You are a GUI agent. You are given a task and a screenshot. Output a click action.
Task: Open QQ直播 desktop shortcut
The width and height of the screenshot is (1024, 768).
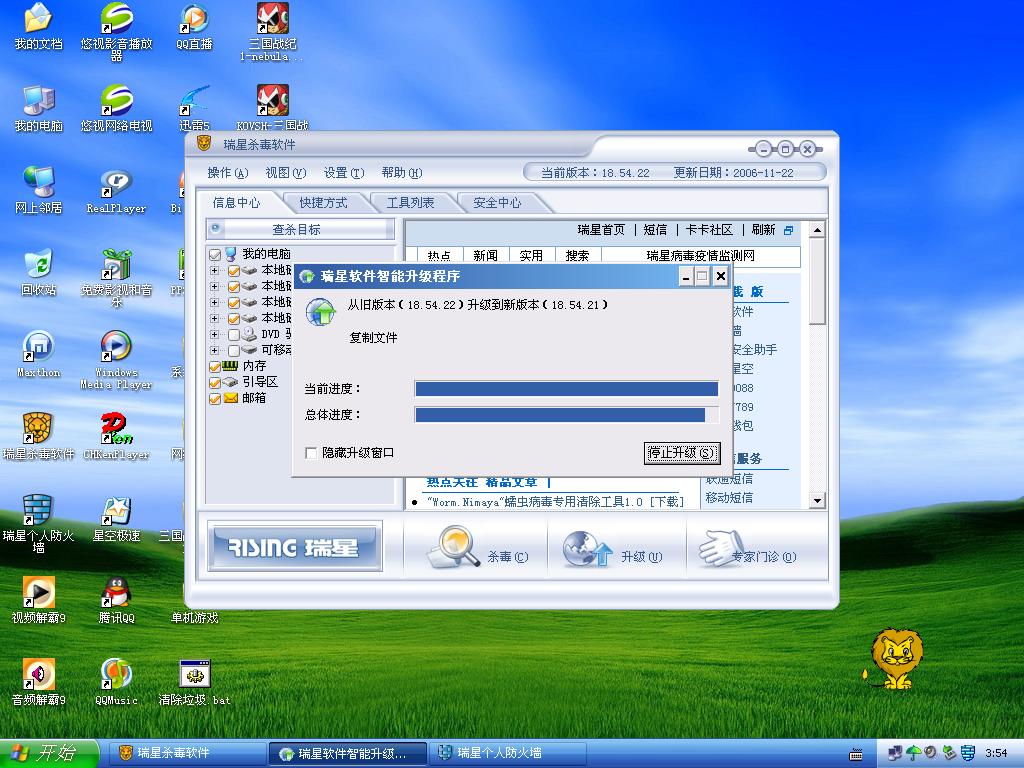click(194, 26)
